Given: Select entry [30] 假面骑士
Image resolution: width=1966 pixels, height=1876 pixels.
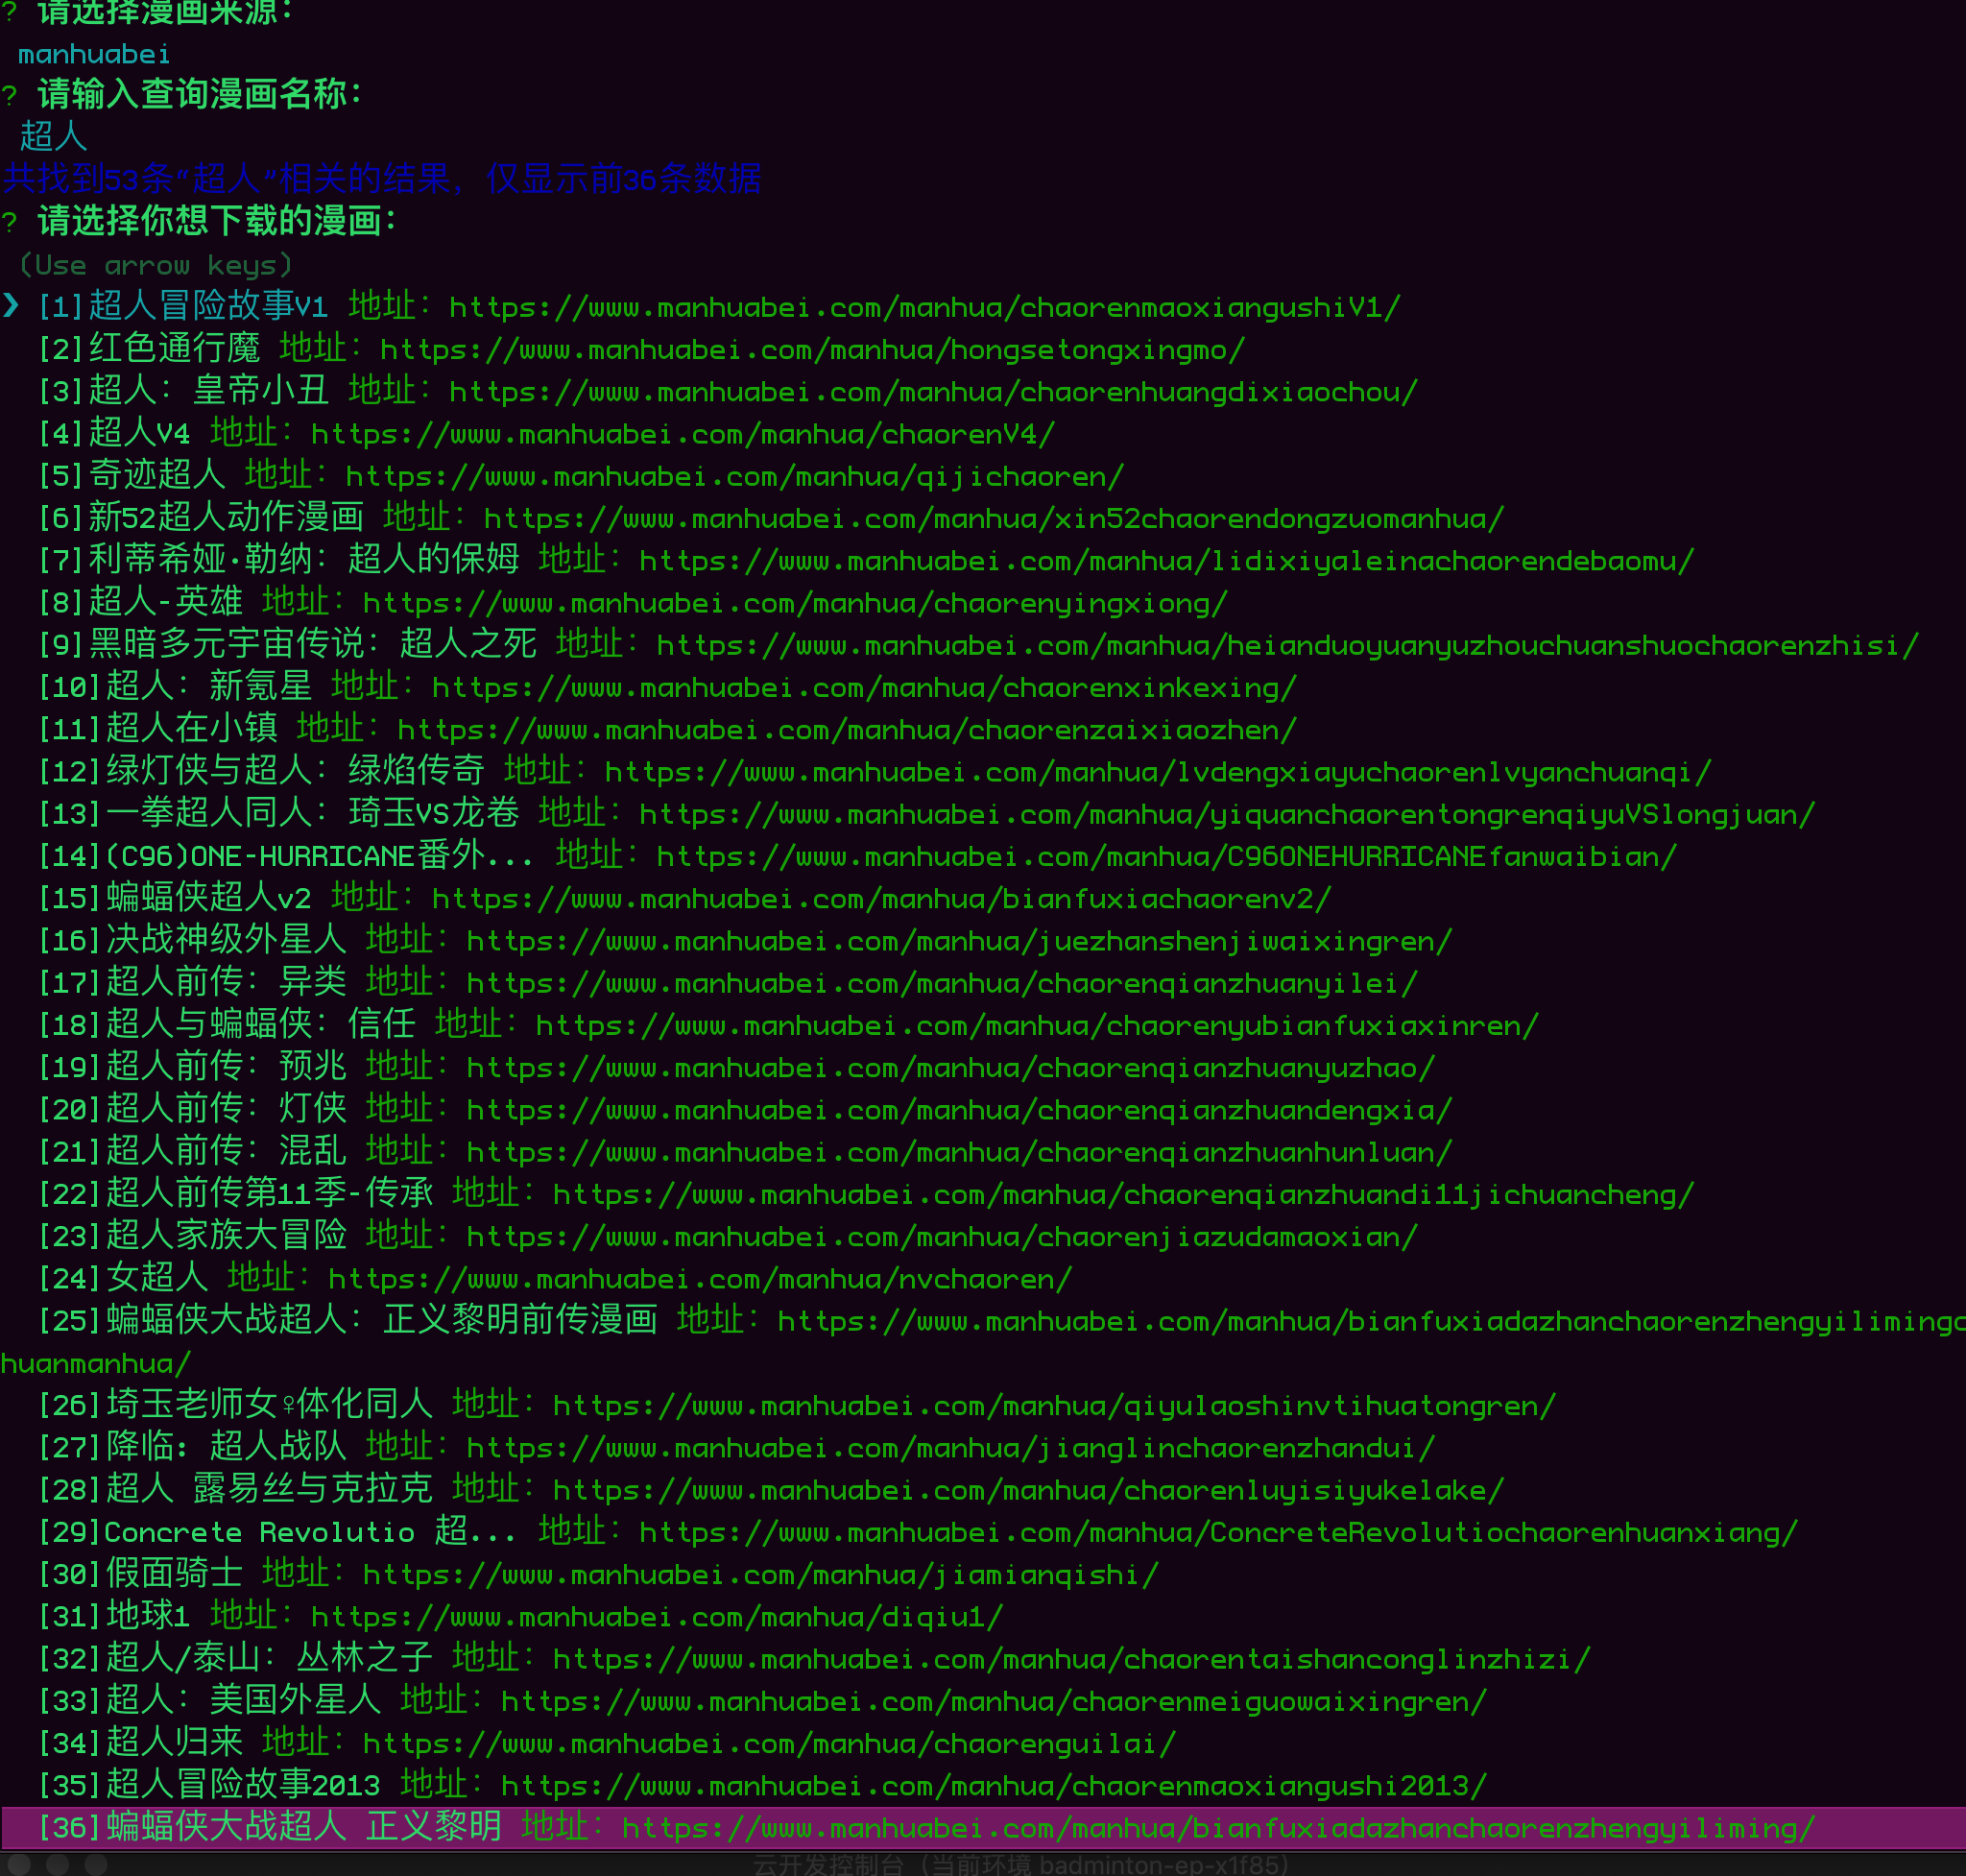Looking at the screenshot, I should click(141, 1574).
